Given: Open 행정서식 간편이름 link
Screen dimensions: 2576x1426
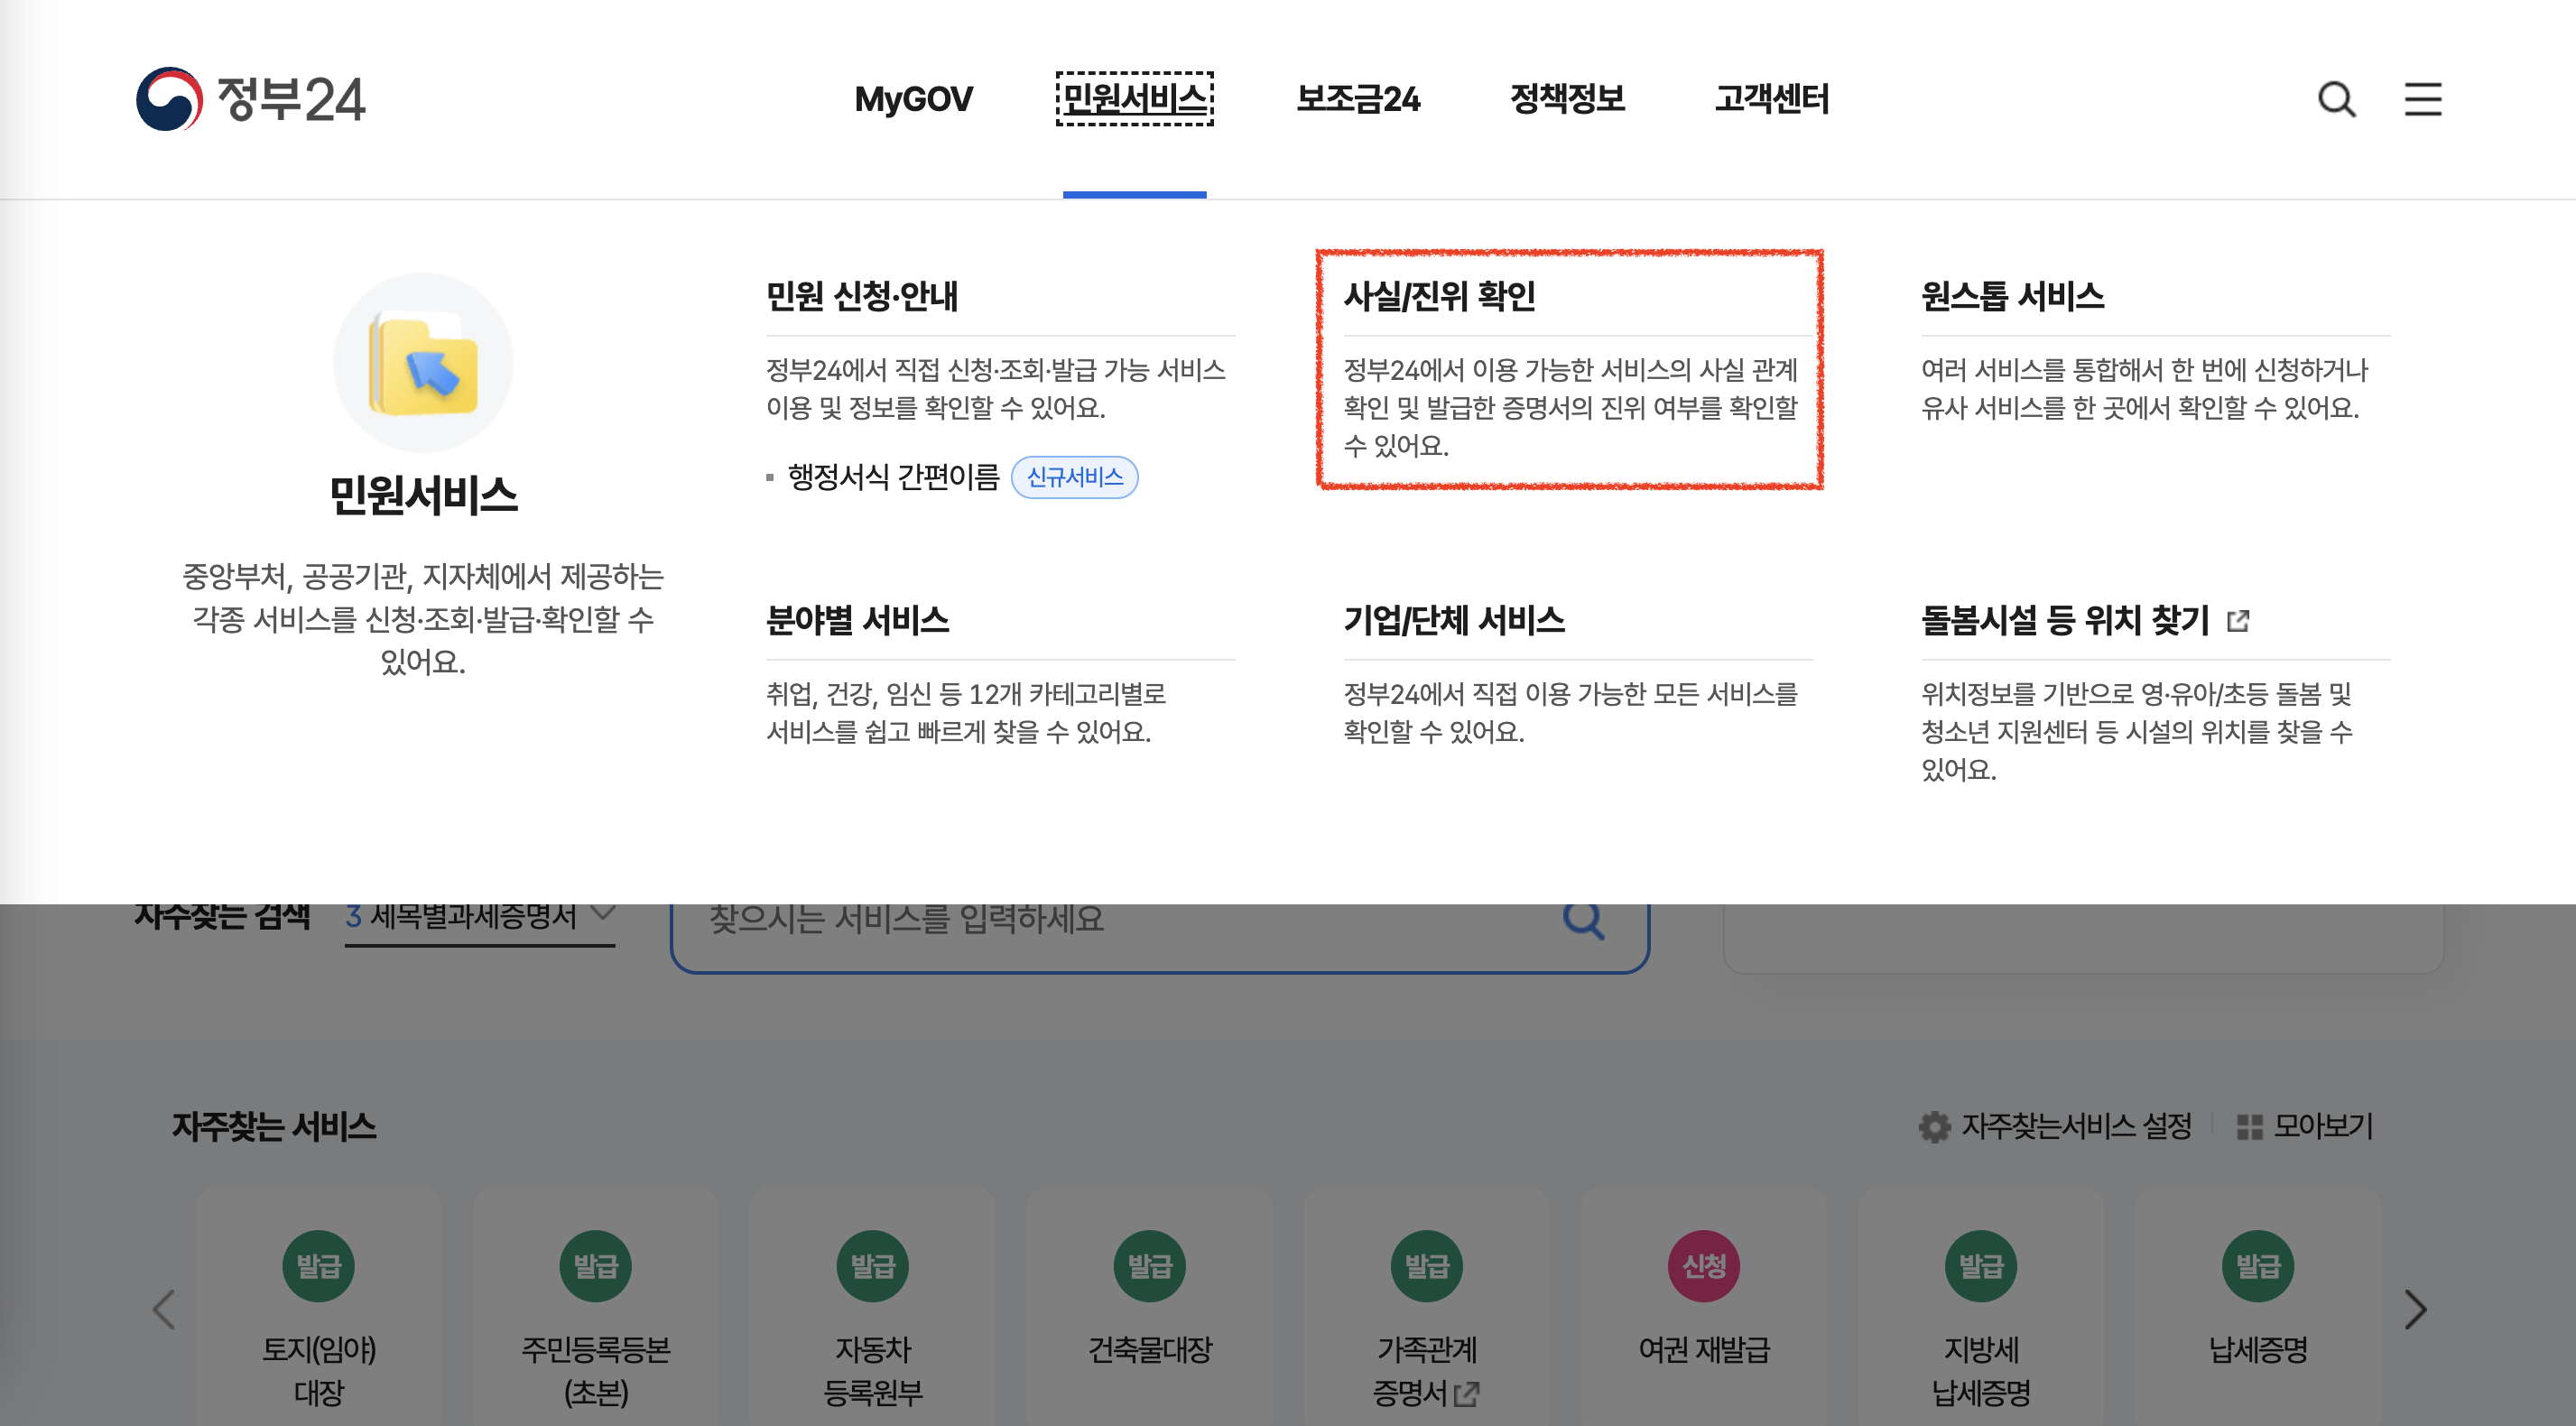Looking at the screenshot, I should (893, 477).
